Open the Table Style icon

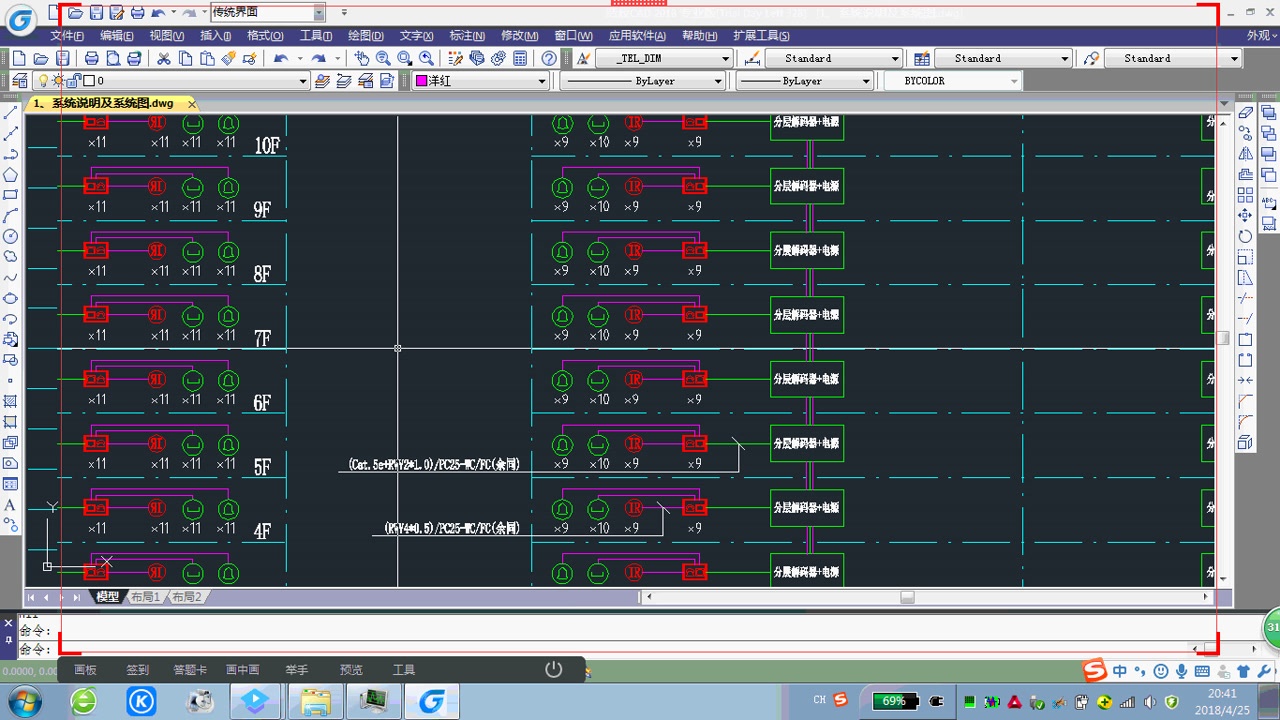(x=921, y=58)
